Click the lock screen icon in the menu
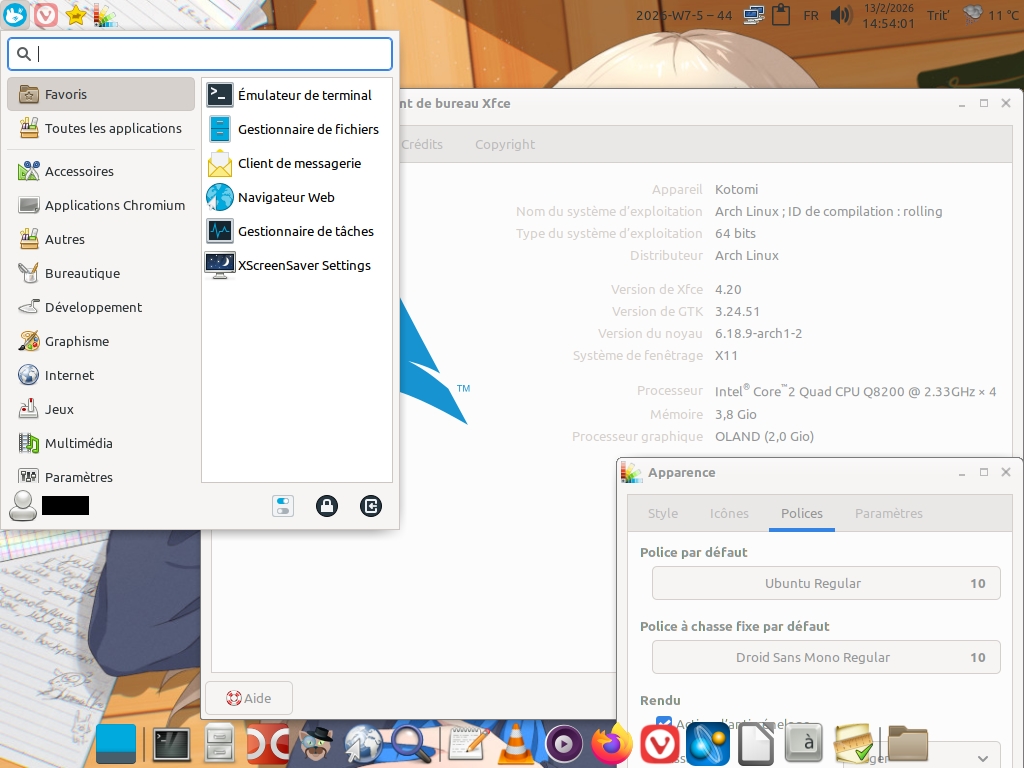The height and width of the screenshot is (768, 1024). [327, 506]
